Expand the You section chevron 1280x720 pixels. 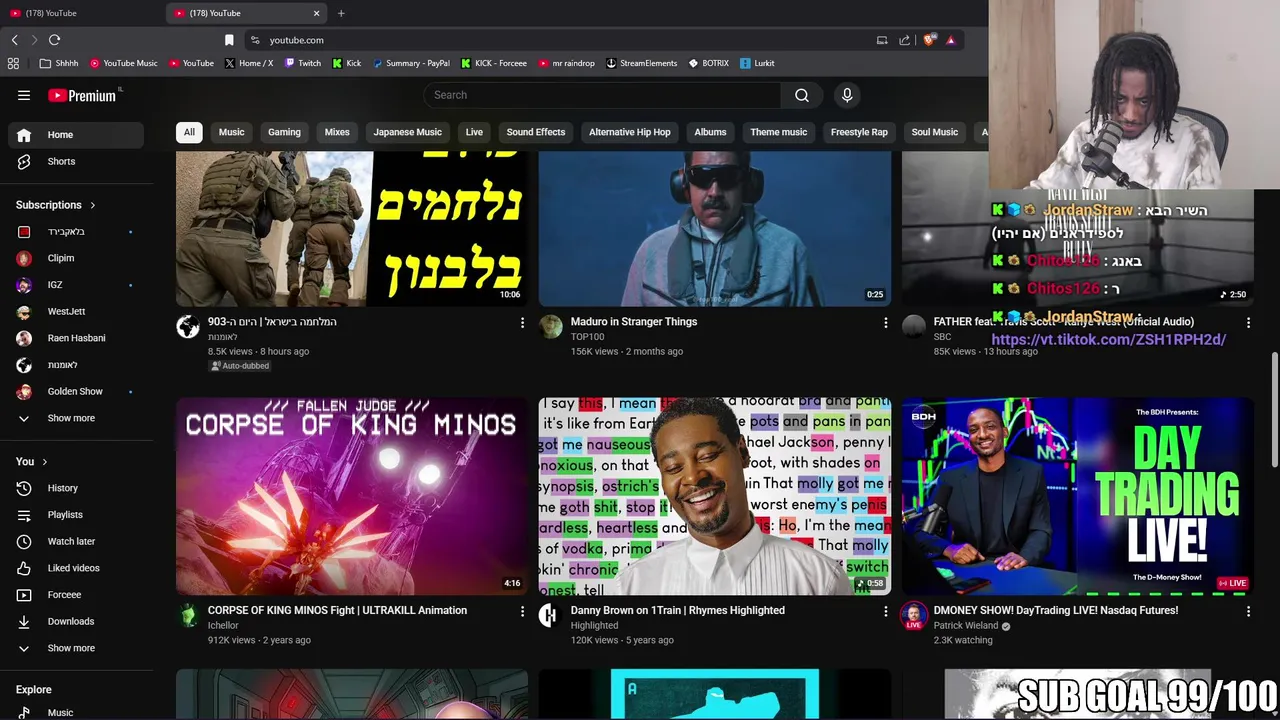44,462
